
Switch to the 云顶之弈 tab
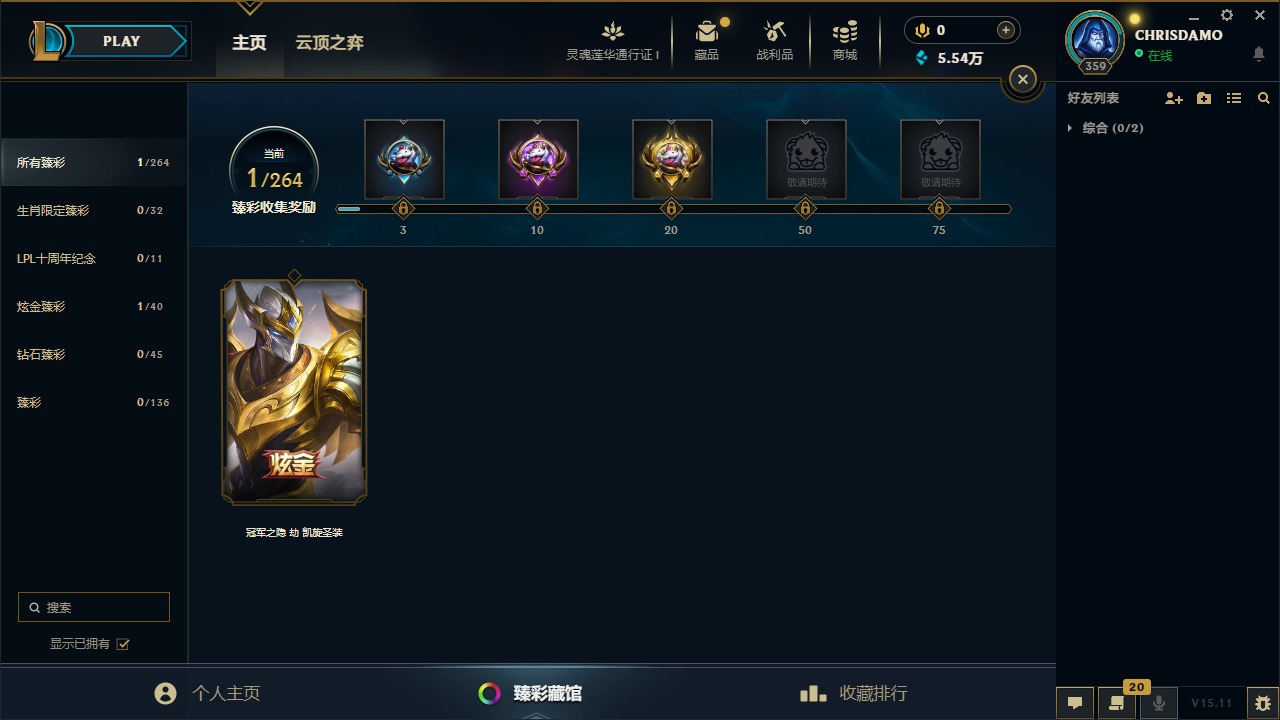pos(329,43)
